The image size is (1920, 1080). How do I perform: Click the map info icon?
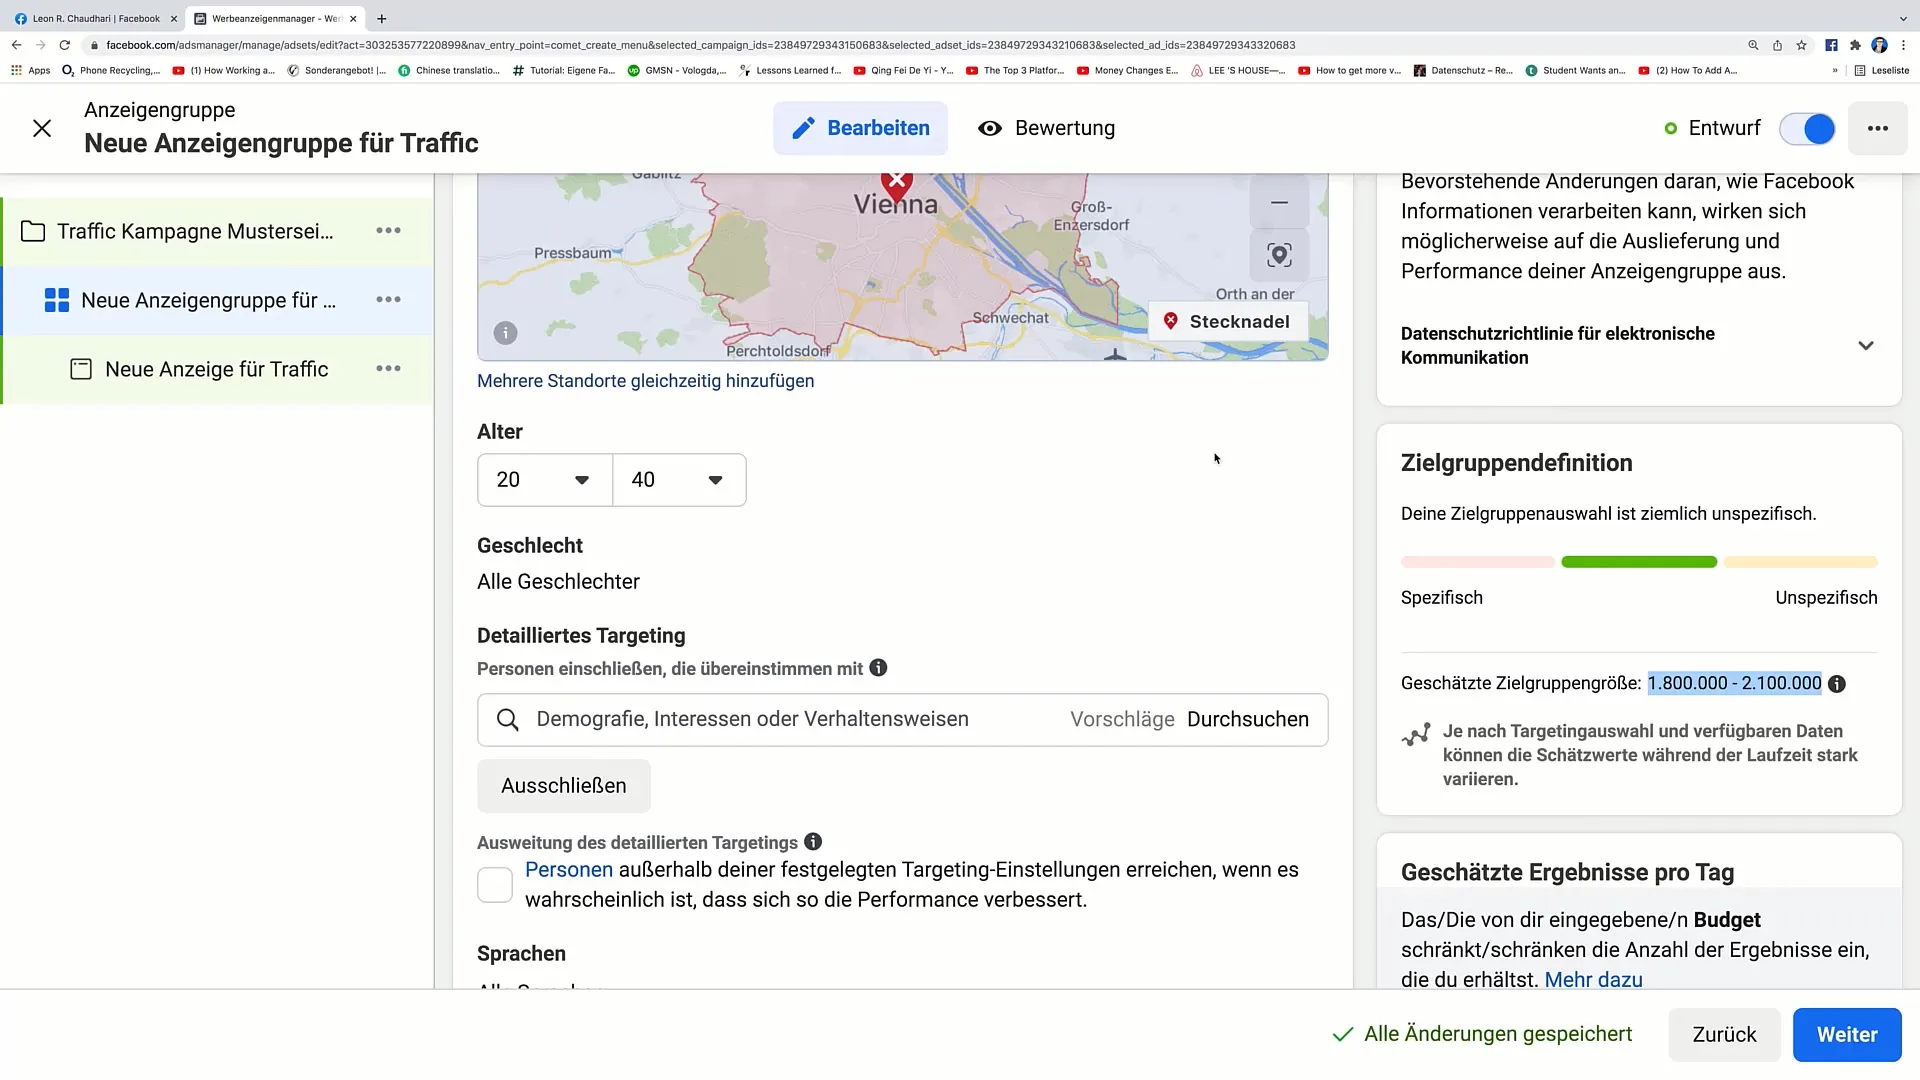tap(505, 333)
